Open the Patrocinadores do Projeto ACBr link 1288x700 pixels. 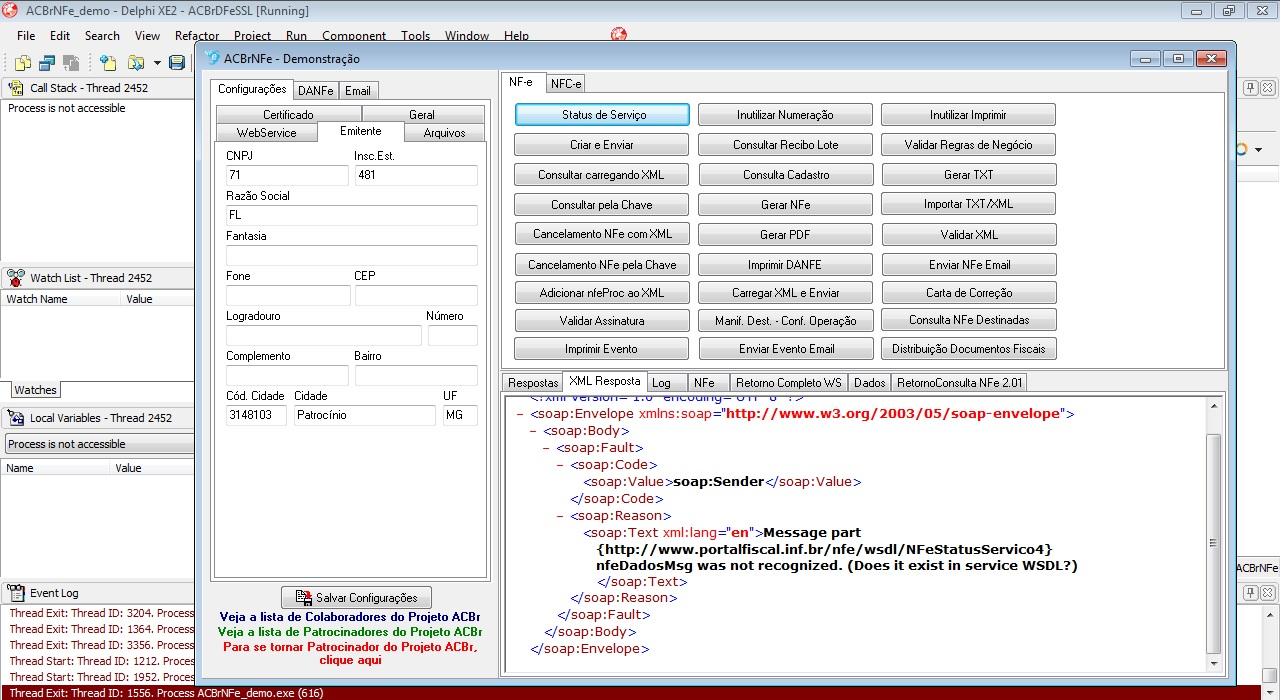349,632
